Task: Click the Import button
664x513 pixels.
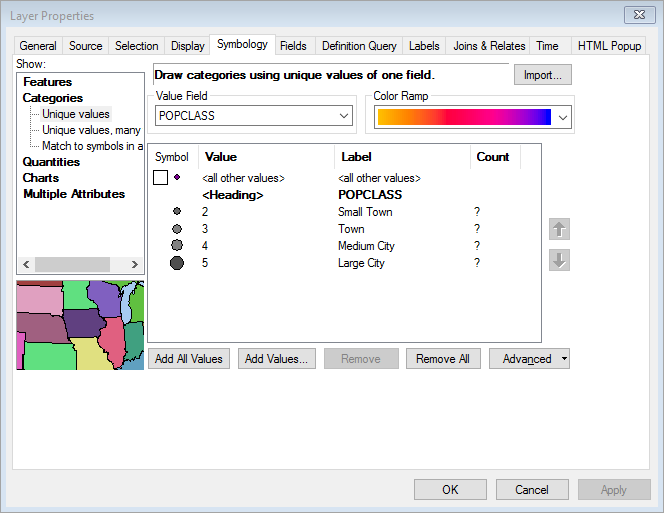Action: pos(543,75)
